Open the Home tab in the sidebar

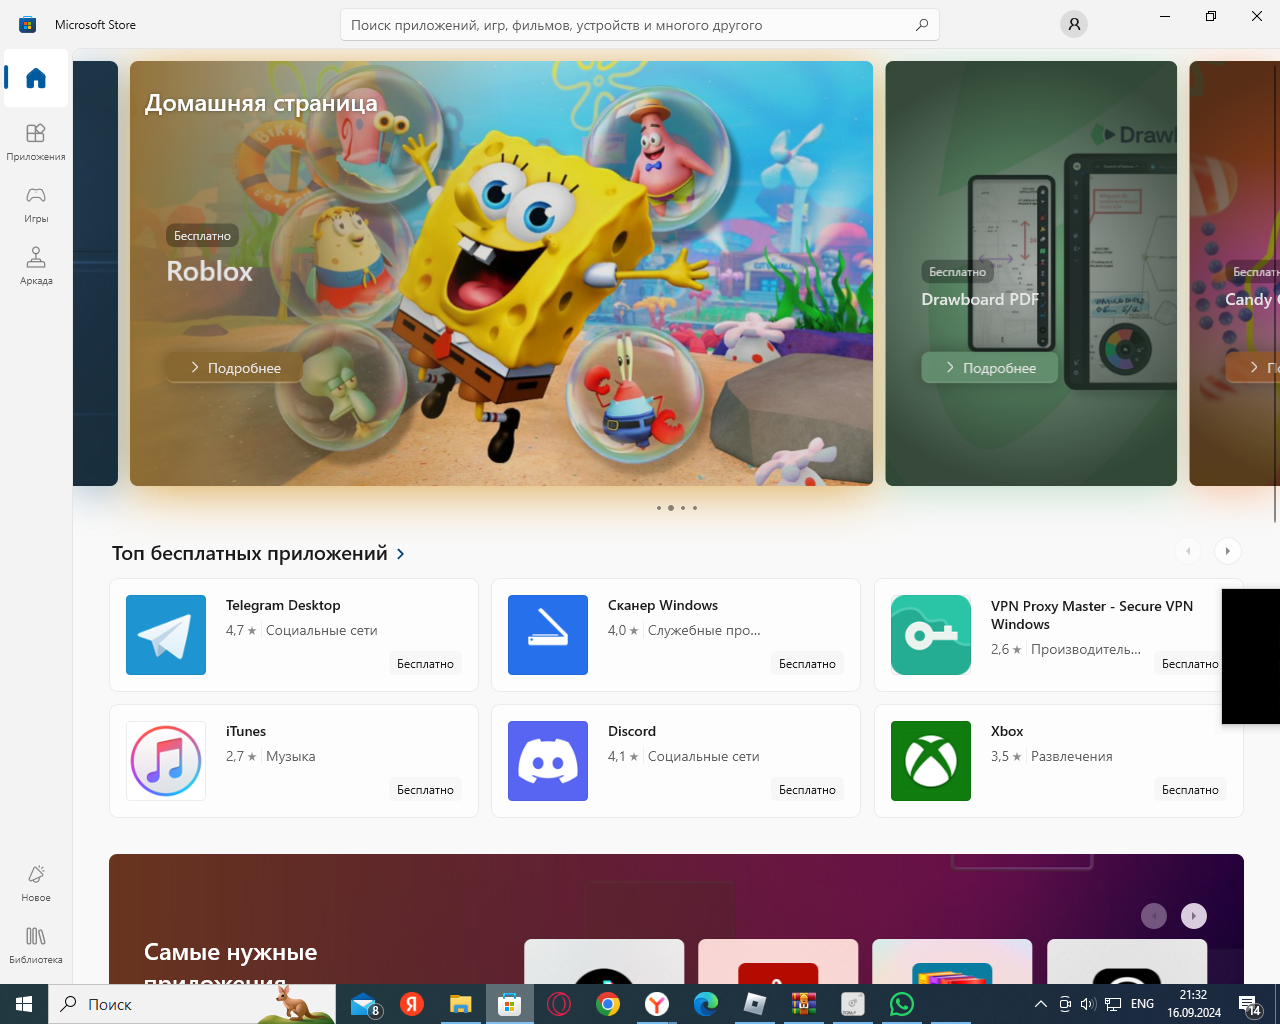[x=36, y=78]
